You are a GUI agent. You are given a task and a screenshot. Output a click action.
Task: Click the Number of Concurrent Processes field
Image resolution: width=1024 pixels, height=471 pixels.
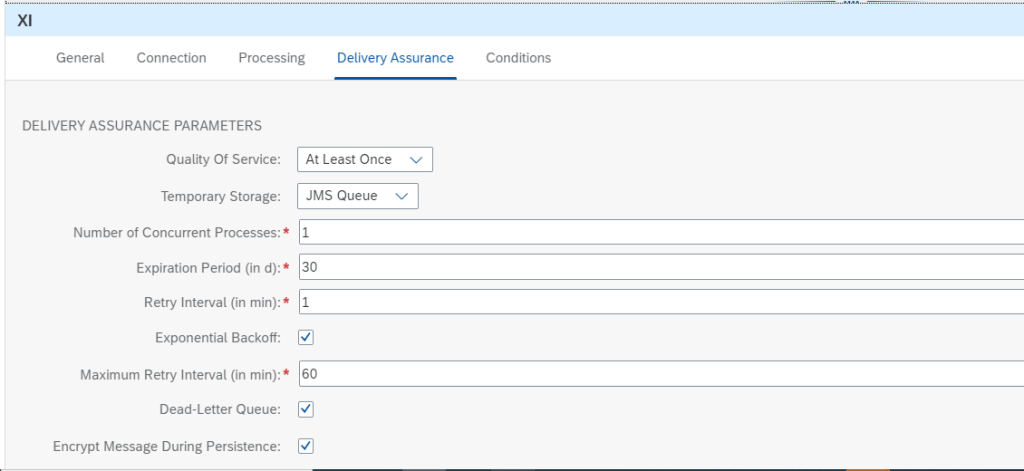(660, 233)
